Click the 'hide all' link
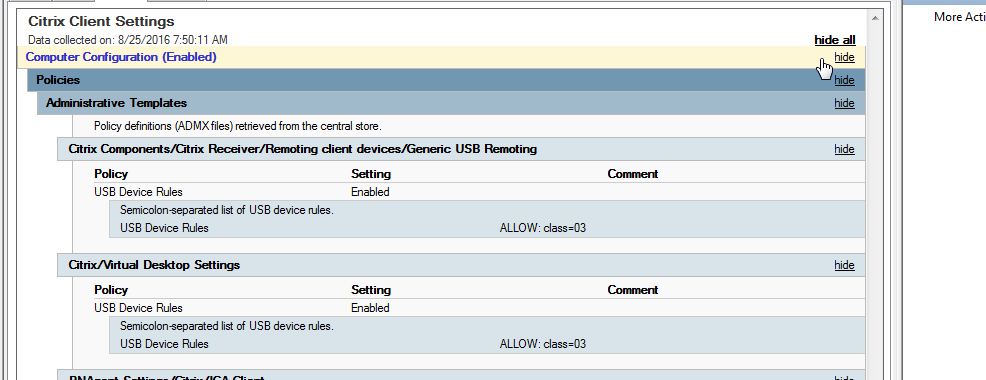The height and width of the screenshot is (380, 986). coord(834,40)
